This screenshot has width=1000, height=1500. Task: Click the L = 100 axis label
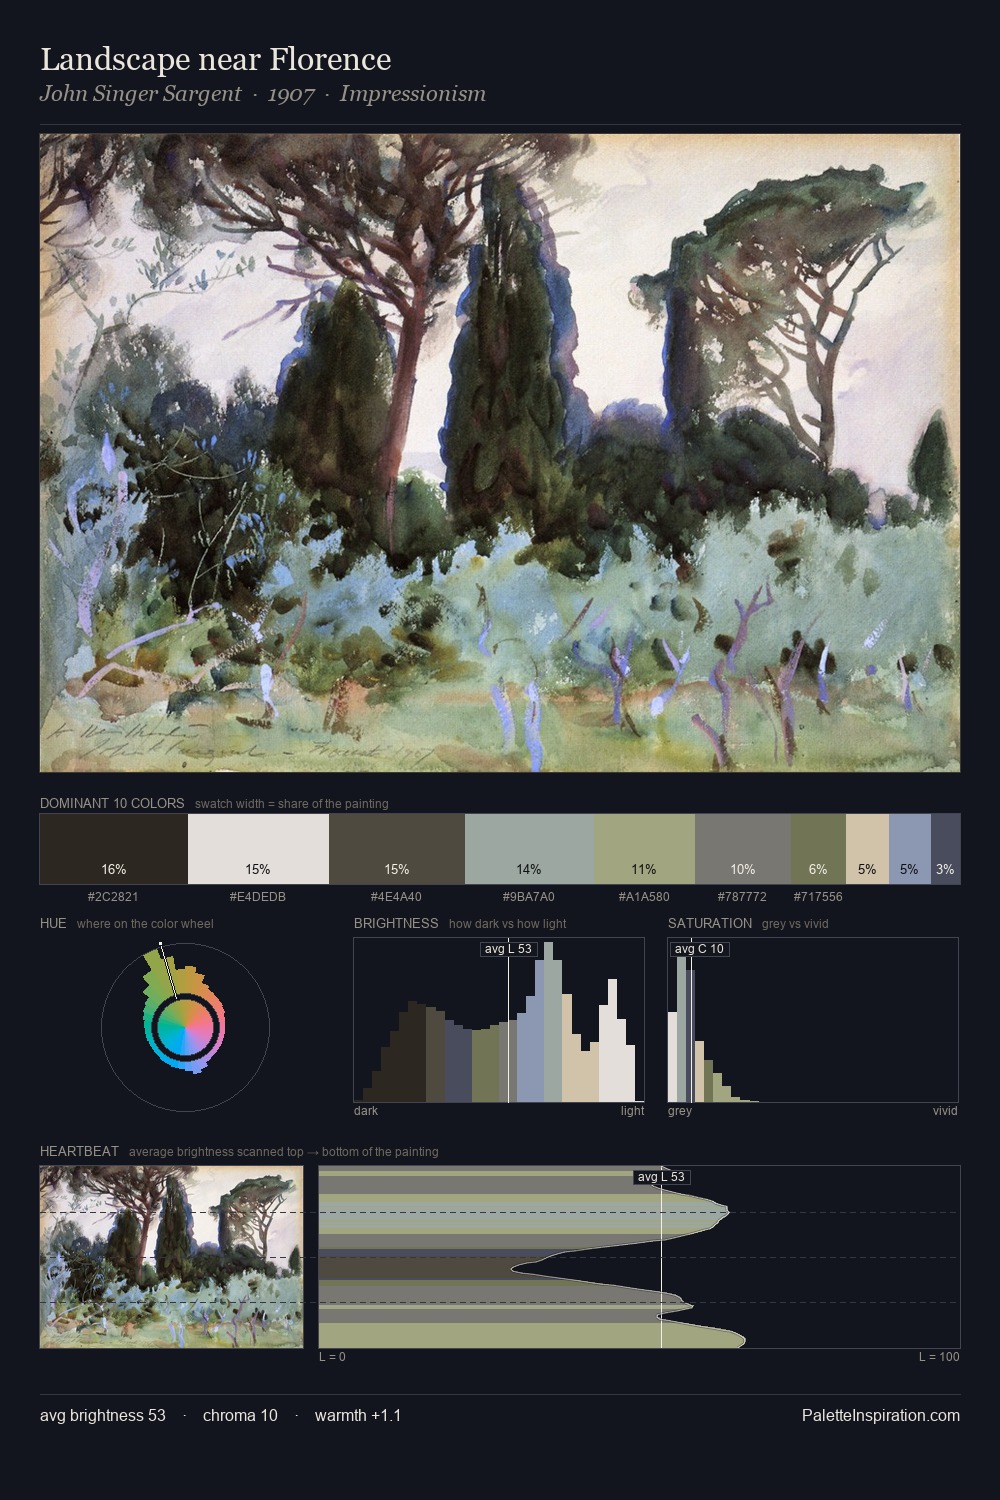[939, 1357]
